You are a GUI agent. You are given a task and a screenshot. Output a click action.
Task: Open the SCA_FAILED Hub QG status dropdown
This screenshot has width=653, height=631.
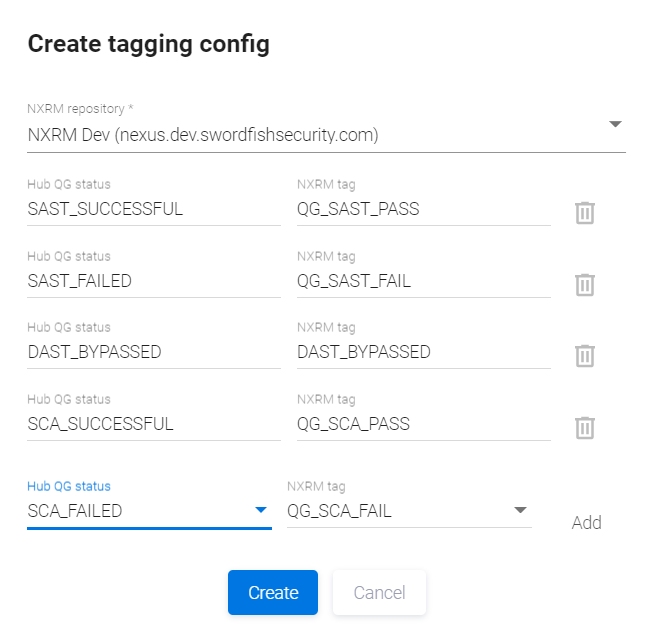261,510
